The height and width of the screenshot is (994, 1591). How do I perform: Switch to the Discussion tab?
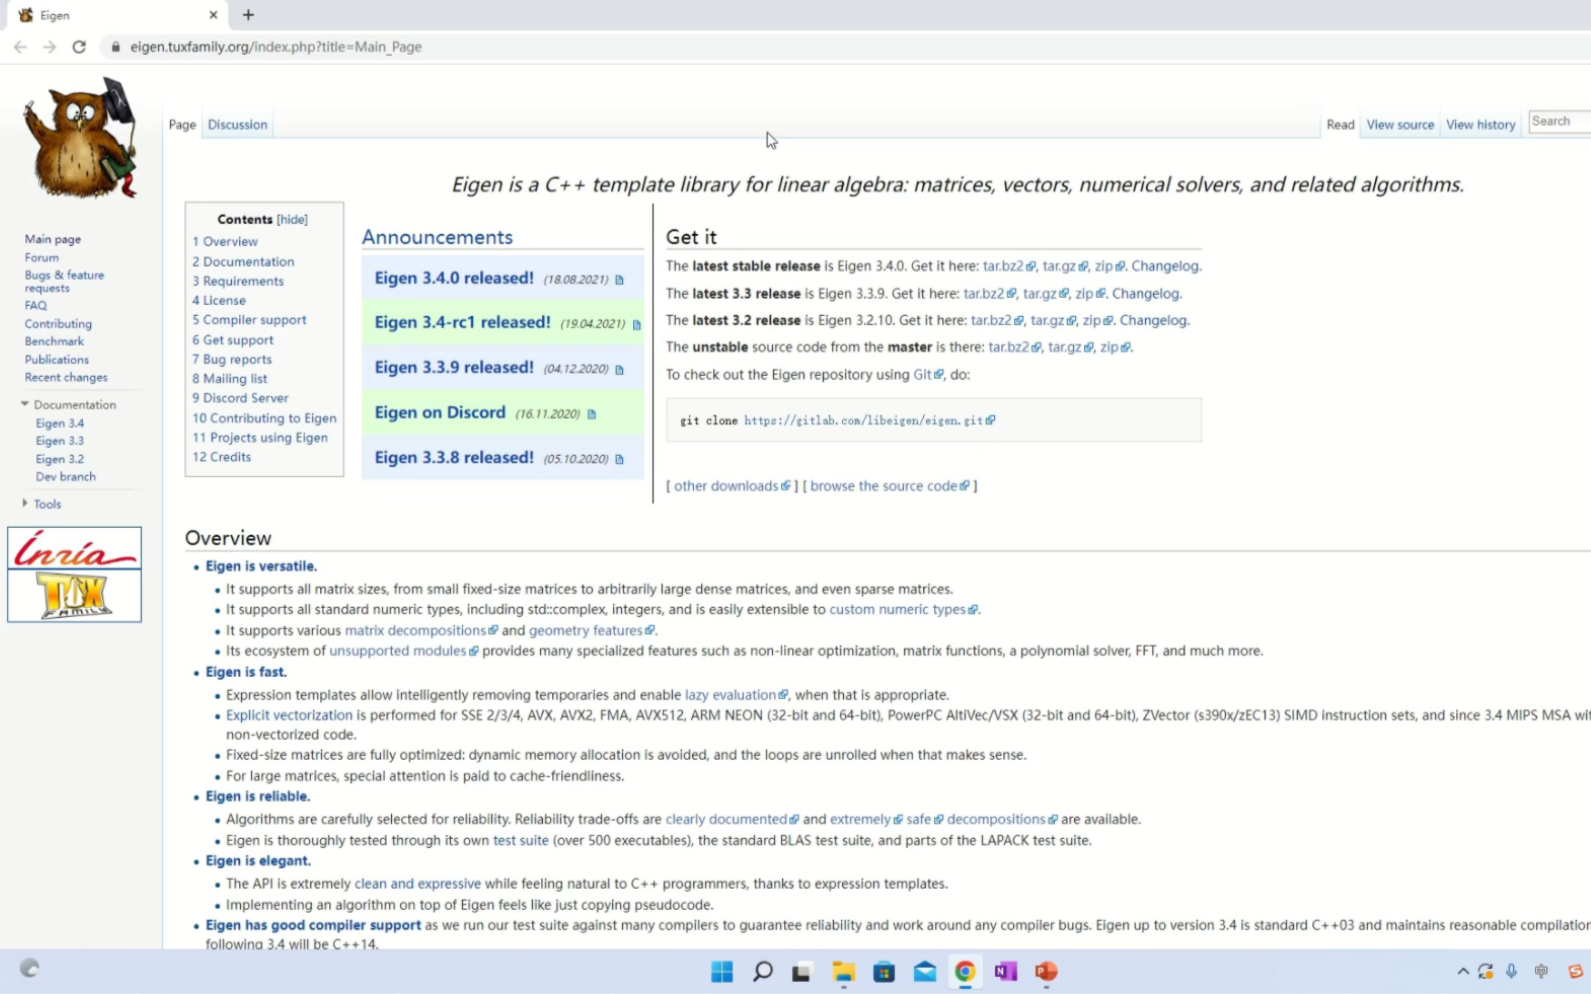pos(238,125)
